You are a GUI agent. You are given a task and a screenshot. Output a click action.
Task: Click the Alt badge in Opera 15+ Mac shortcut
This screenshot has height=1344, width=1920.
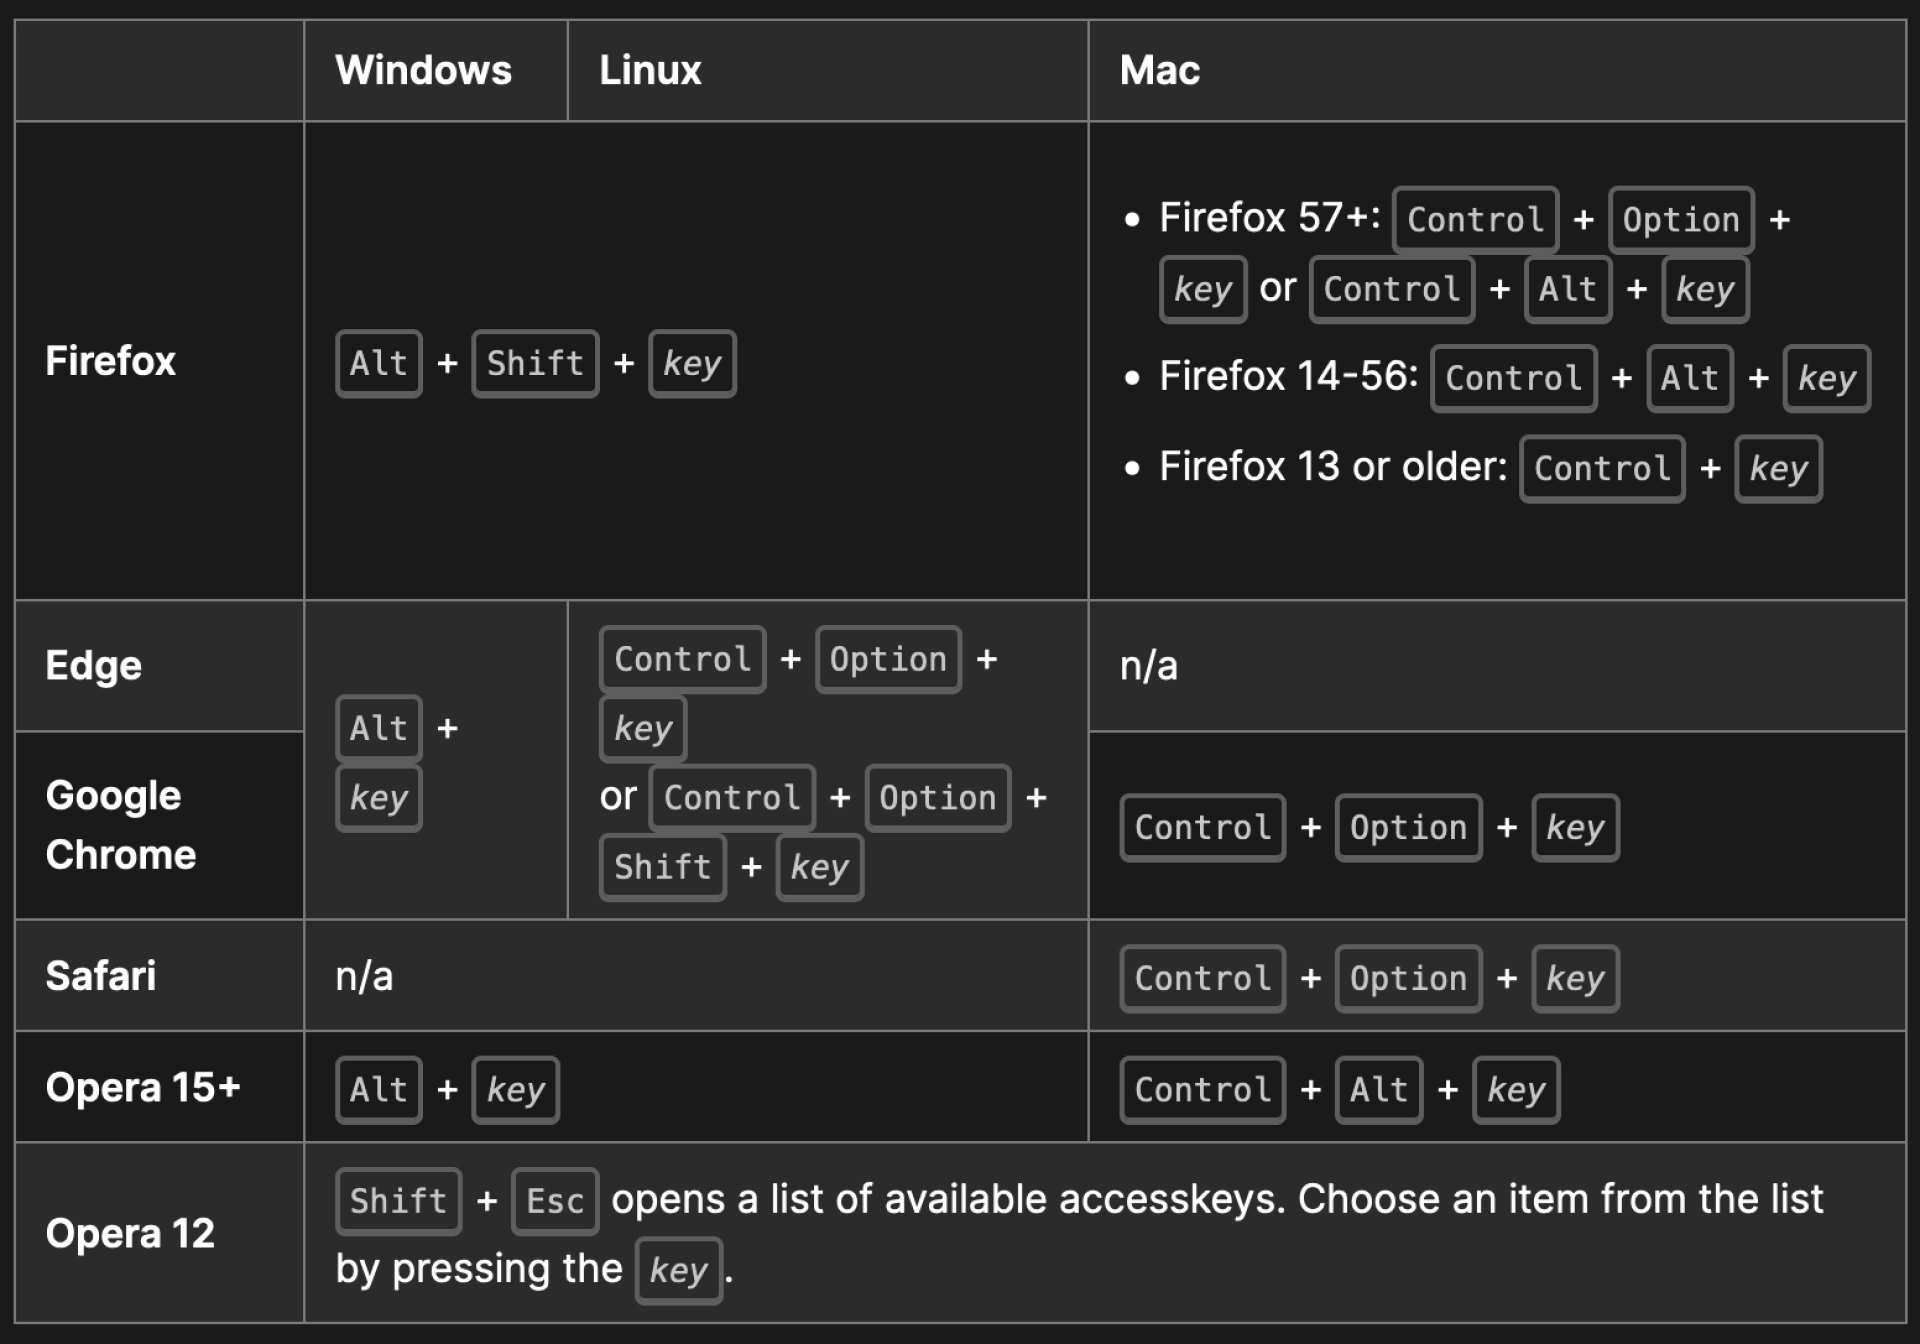(x=1378, y=1089)
